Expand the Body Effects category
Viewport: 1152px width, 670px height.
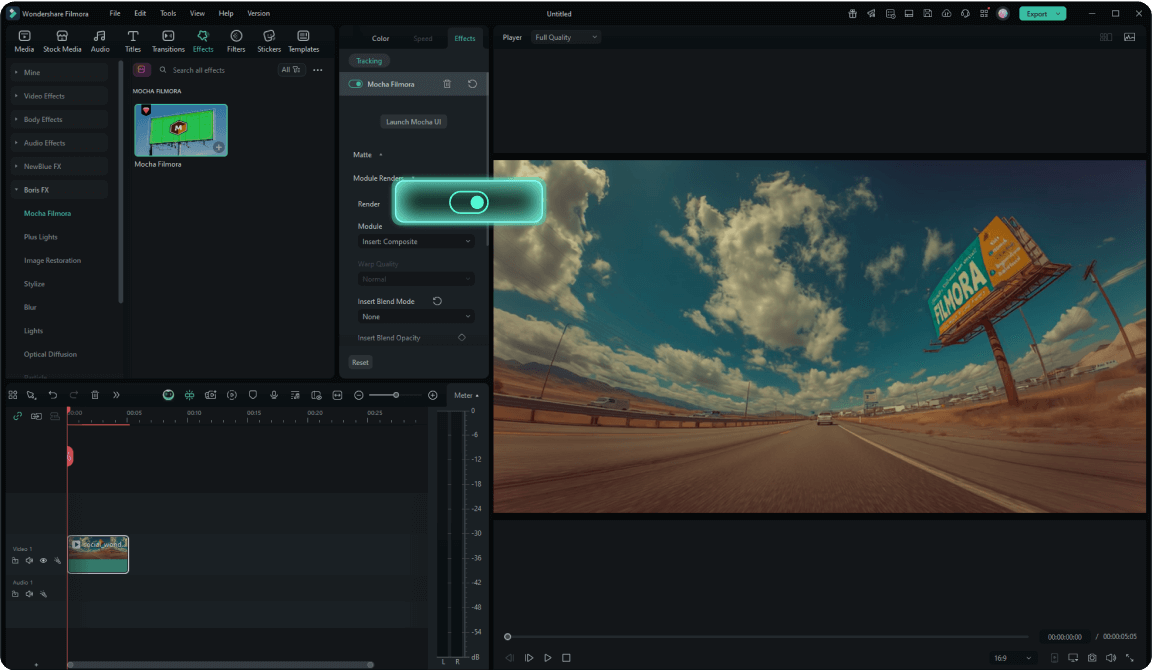pos(60,119)
